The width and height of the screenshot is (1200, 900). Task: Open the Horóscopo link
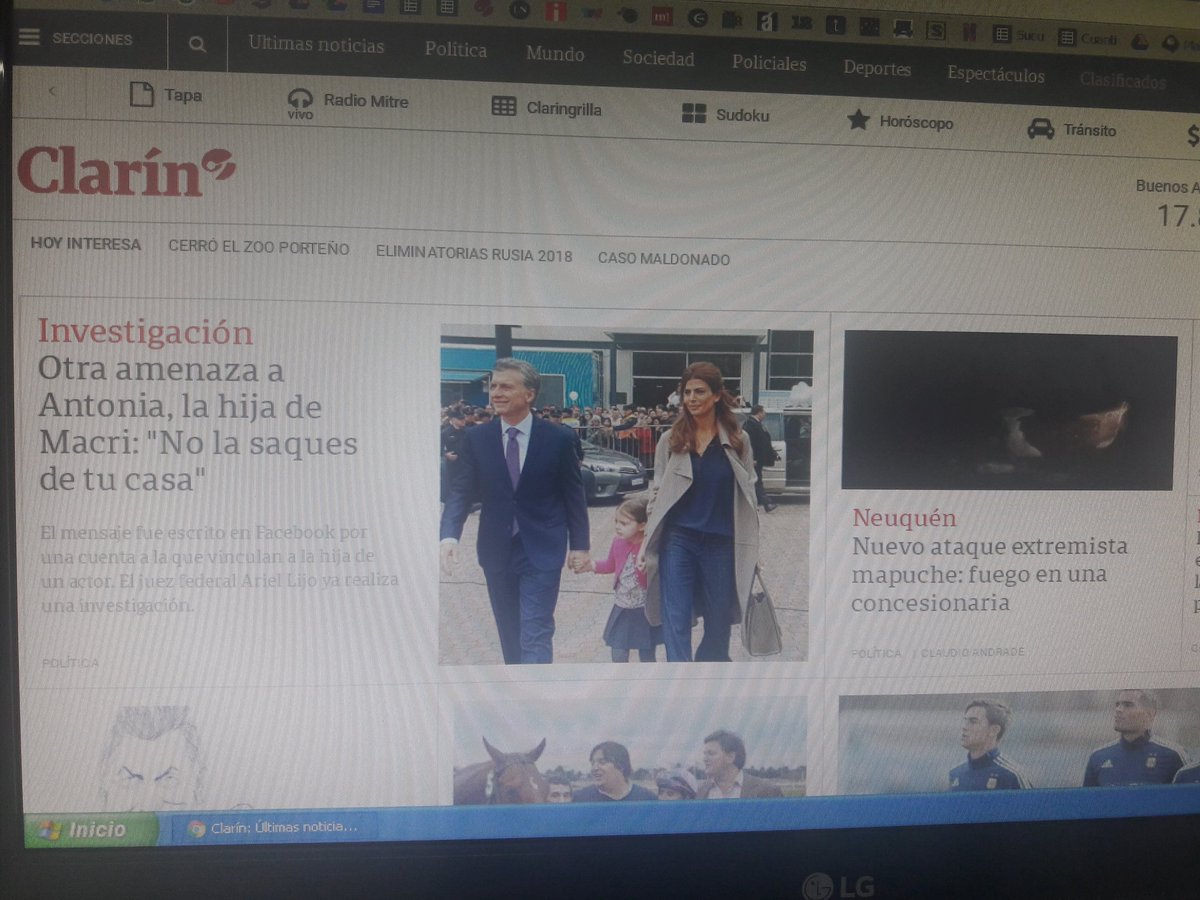[x=916, y=122]
